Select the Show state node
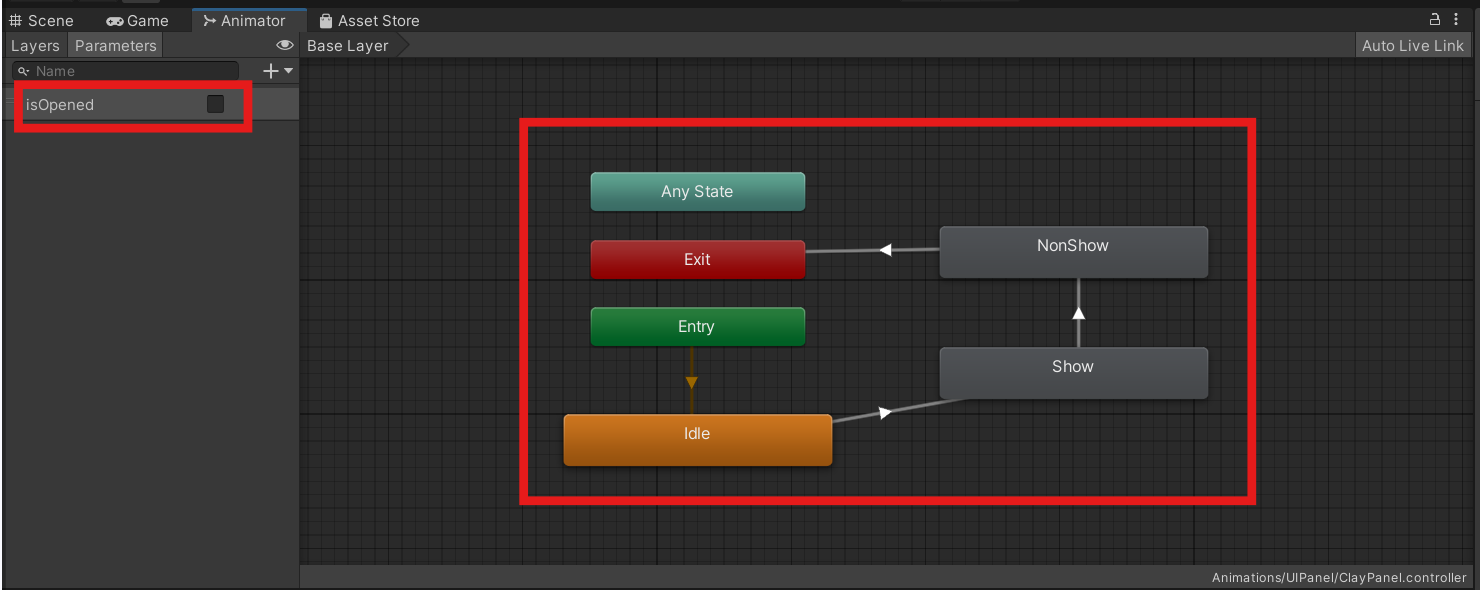Screen dimensions: 1480x590 click(1073, 373)
